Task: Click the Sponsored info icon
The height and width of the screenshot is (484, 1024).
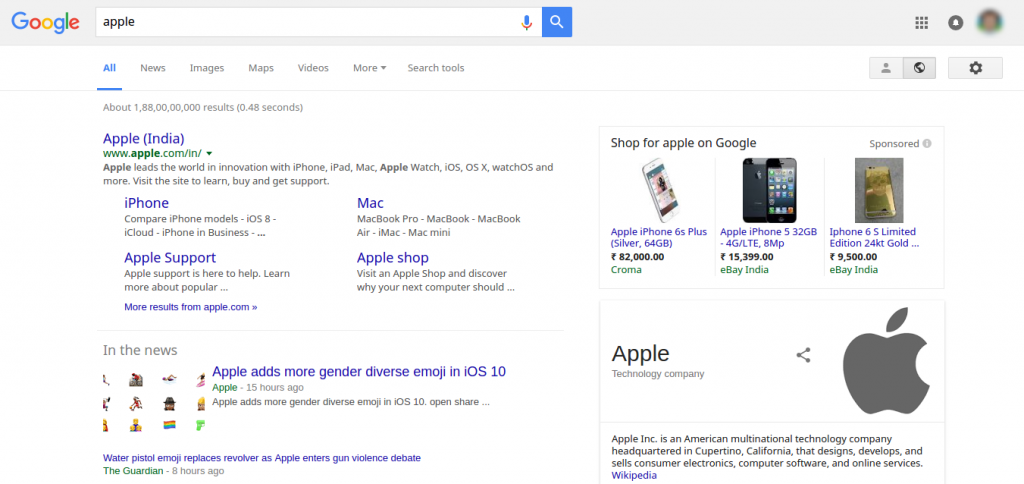Action: (927, 144)
